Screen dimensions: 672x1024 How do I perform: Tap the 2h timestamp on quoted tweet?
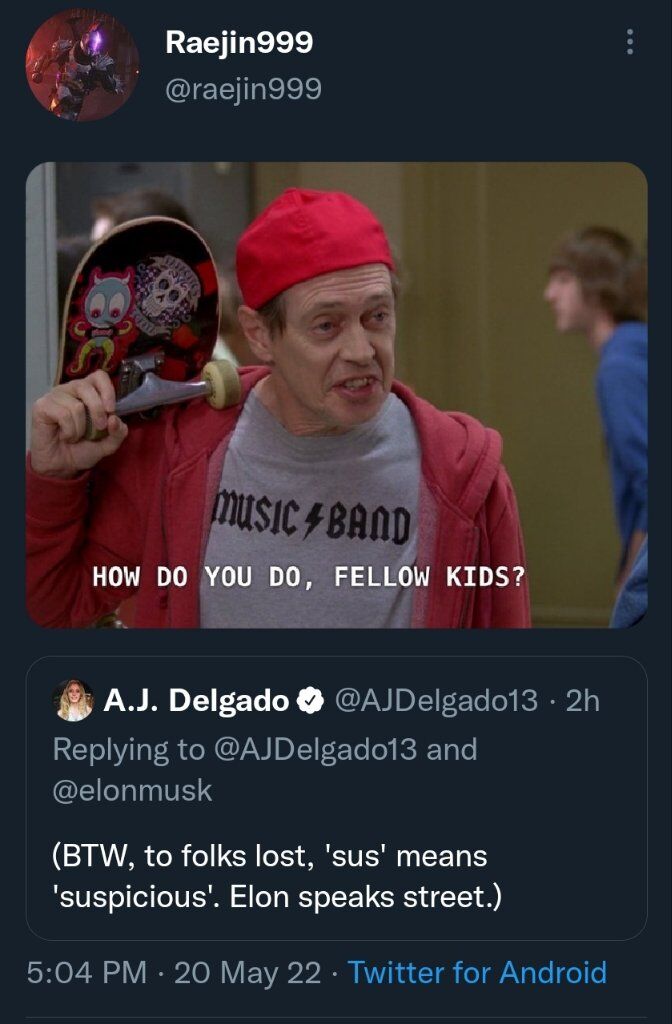[583, 701]
